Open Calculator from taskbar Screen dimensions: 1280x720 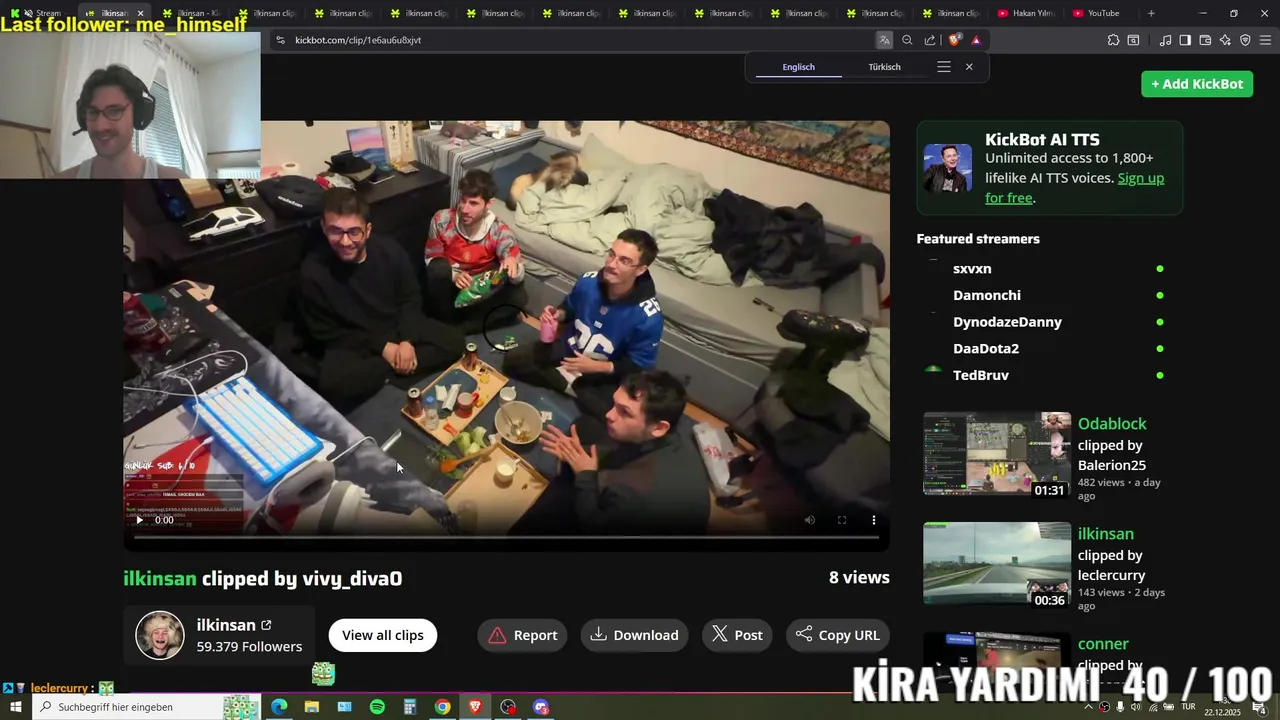[410, 707]
